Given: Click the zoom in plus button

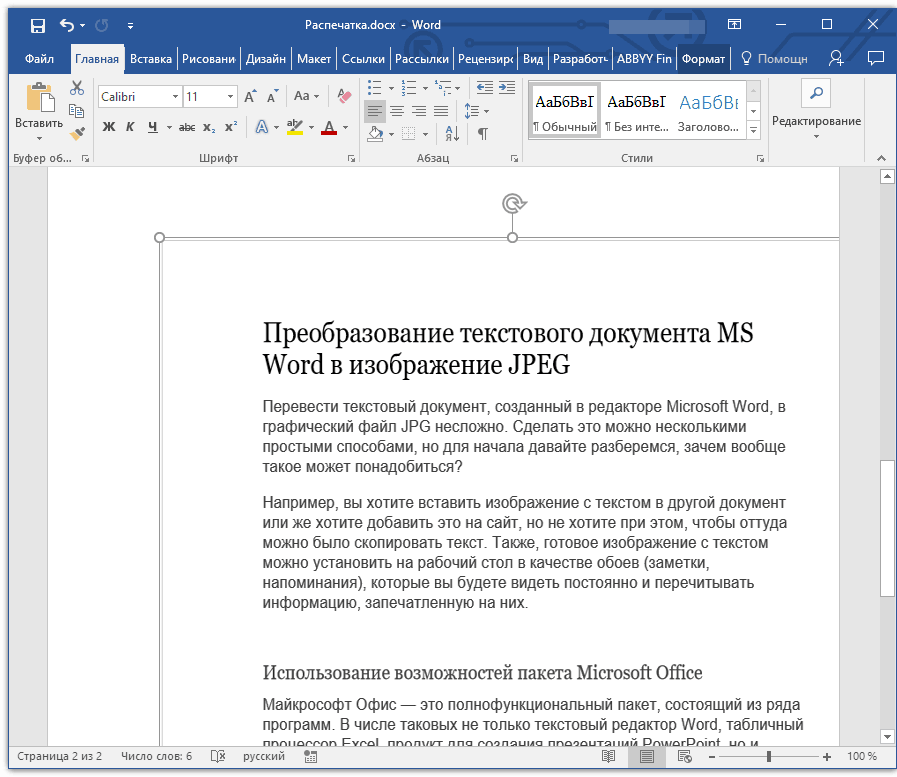Looking at the screenshot, I should point(827,756).
